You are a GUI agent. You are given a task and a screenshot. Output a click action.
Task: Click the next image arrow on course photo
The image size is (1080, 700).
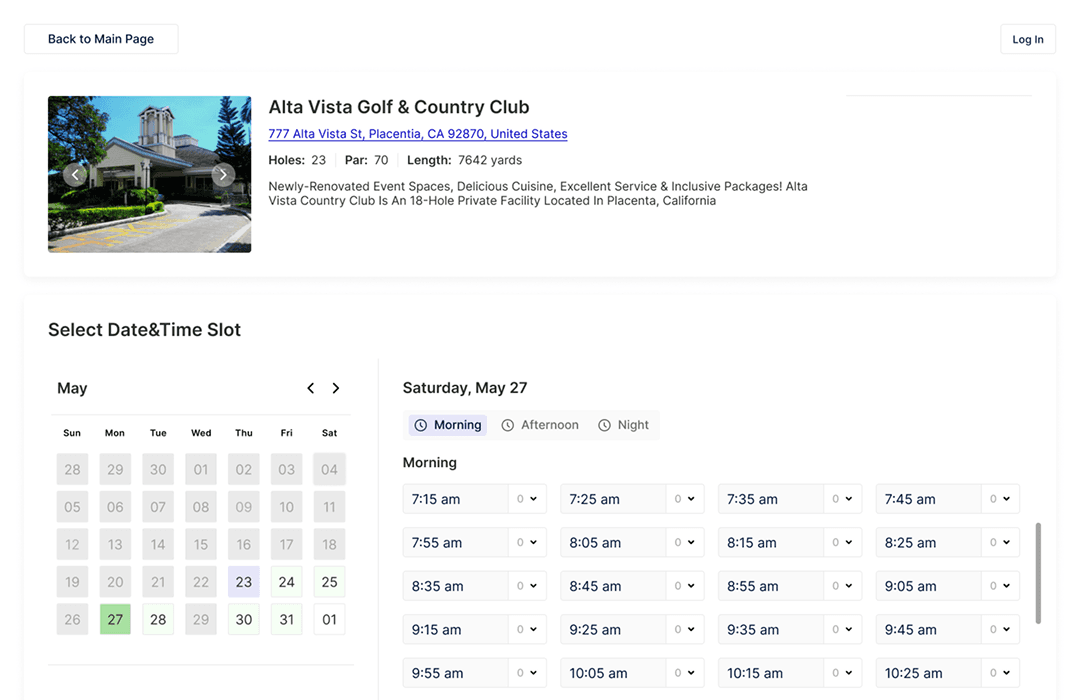(x=223, y=174)
